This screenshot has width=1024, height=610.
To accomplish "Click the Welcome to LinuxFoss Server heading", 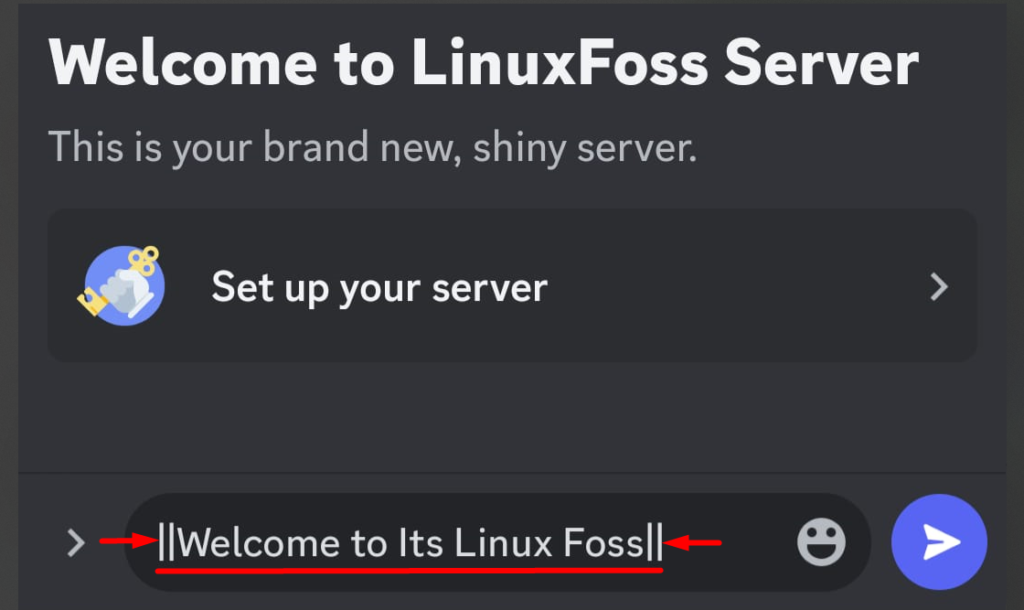I will [x=483, y=63].
